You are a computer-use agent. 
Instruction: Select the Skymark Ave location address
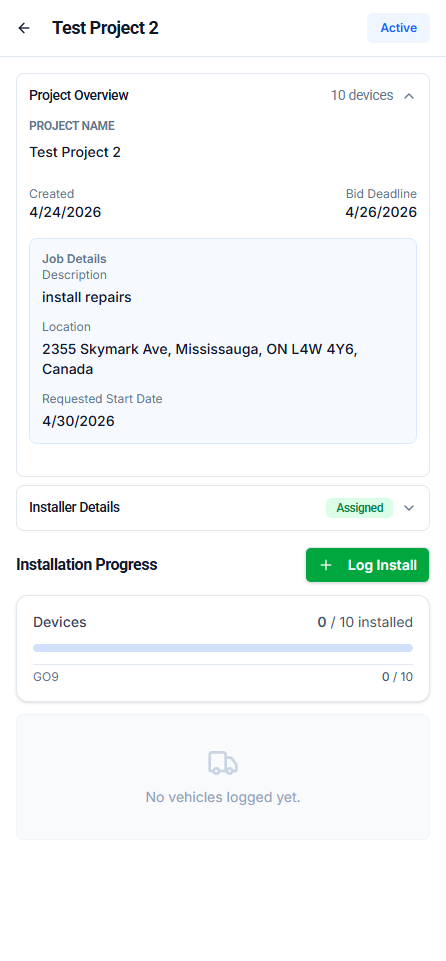(x=200, y=359)
